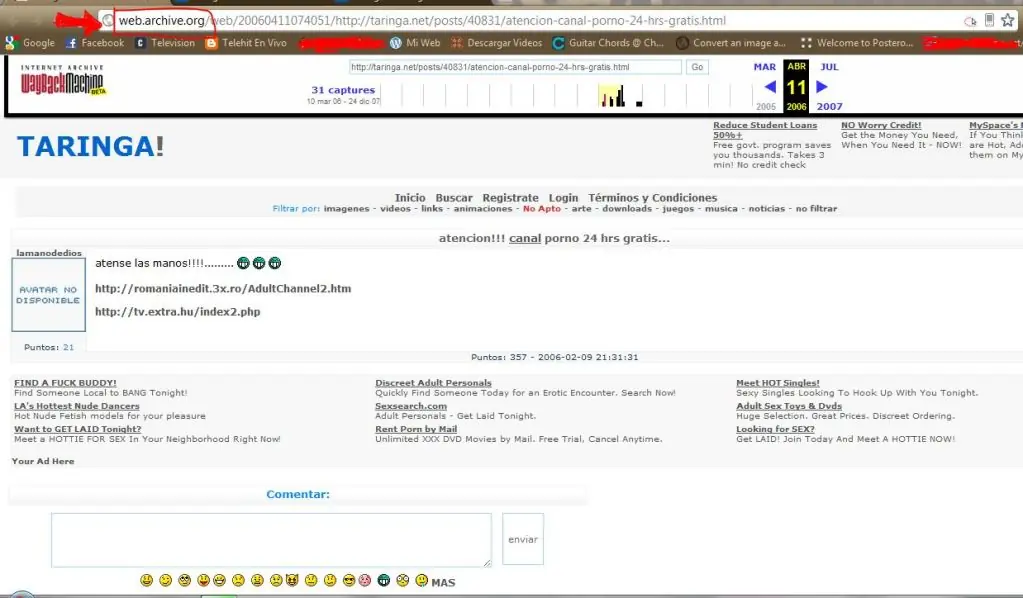The width and height of the screenshot is (1023, 598).
Task: Open the Google bookmark
Action: 30,43
